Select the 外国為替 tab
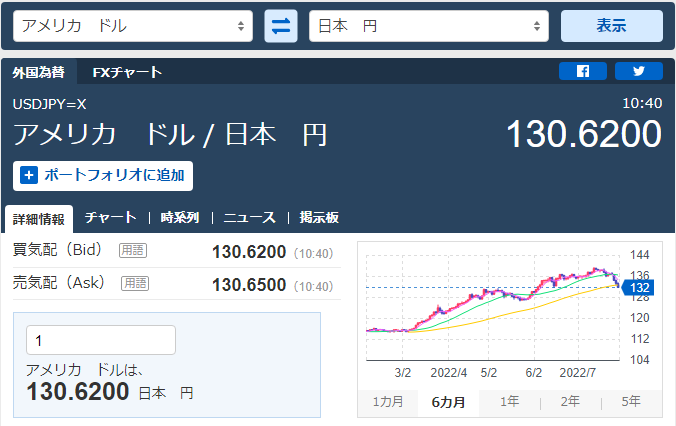The image size is (676, 426). coord(39,72)
